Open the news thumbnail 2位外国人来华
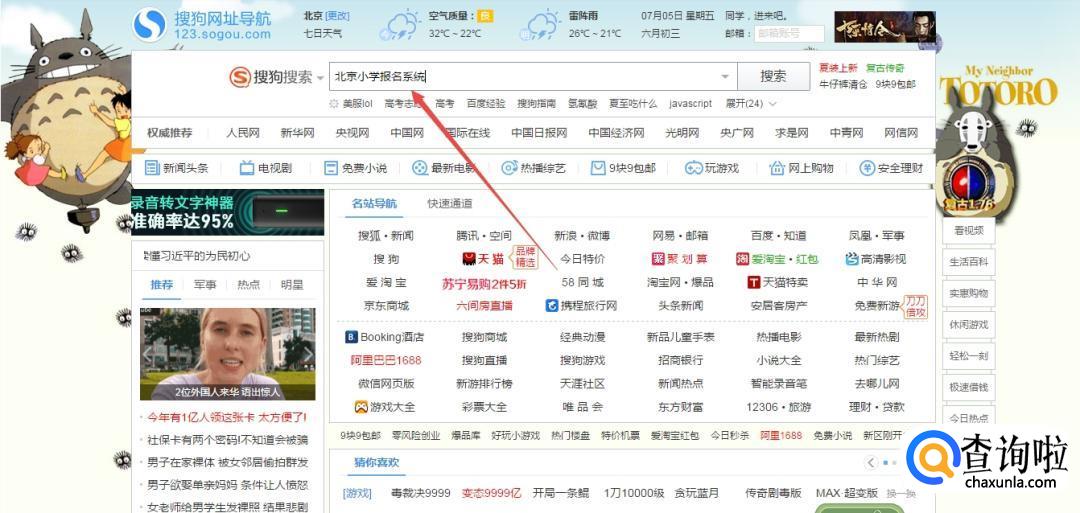1080x513 pixels. click(227, 354)
